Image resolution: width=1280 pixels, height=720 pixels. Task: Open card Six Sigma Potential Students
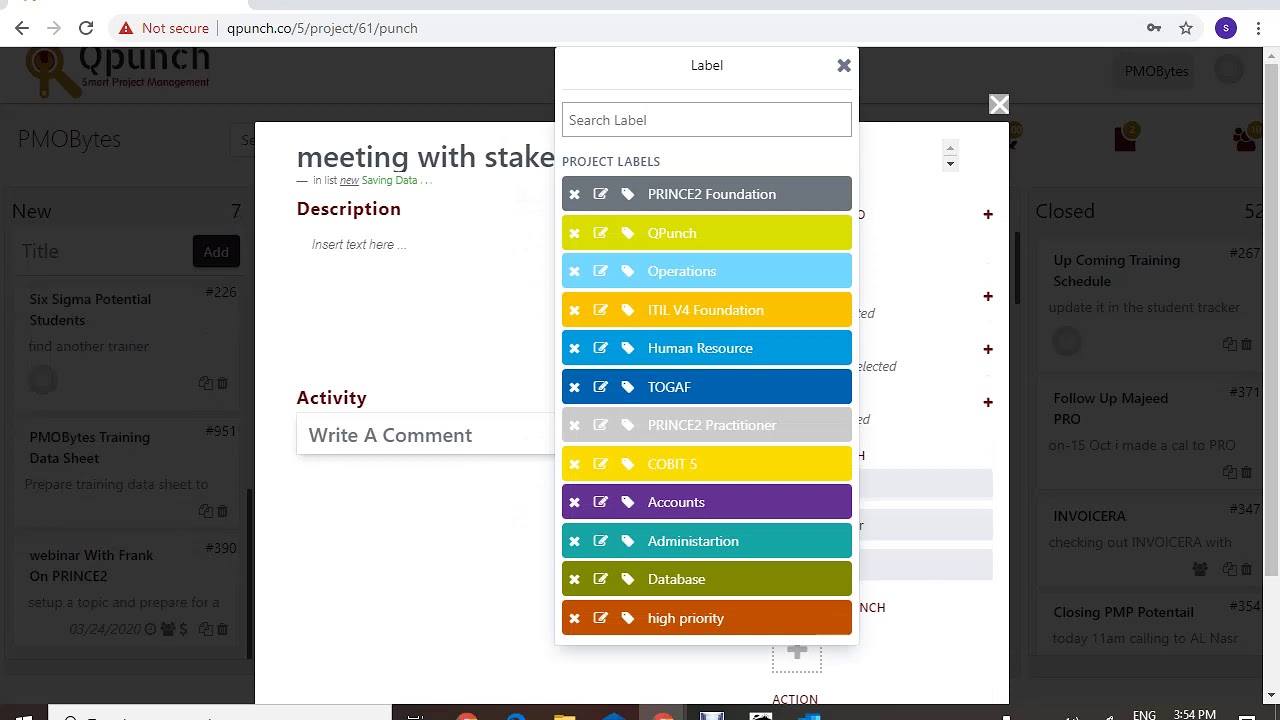tap(90, 309)
